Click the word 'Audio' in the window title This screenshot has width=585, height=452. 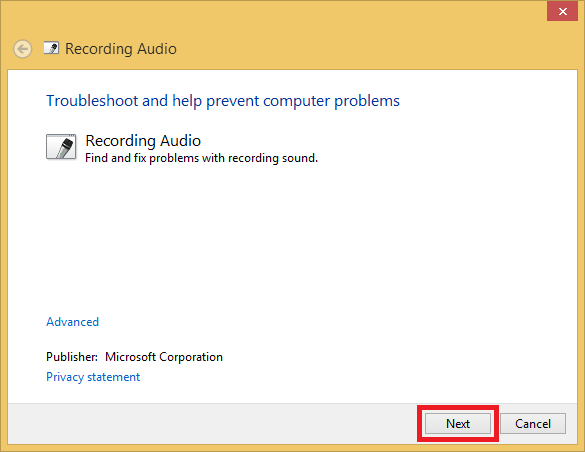(x=157, y=49)
